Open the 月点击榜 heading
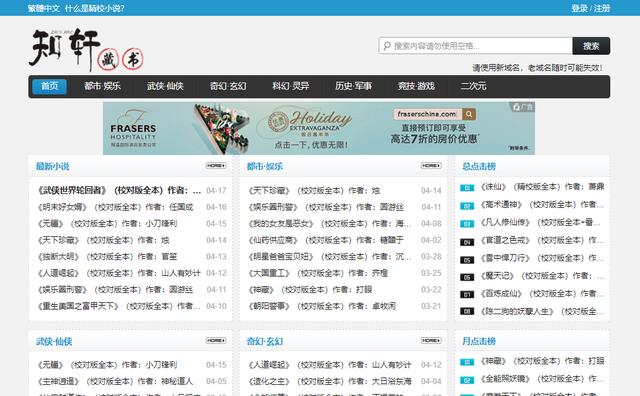Screen dimensions: 640x396 (479, 341)
